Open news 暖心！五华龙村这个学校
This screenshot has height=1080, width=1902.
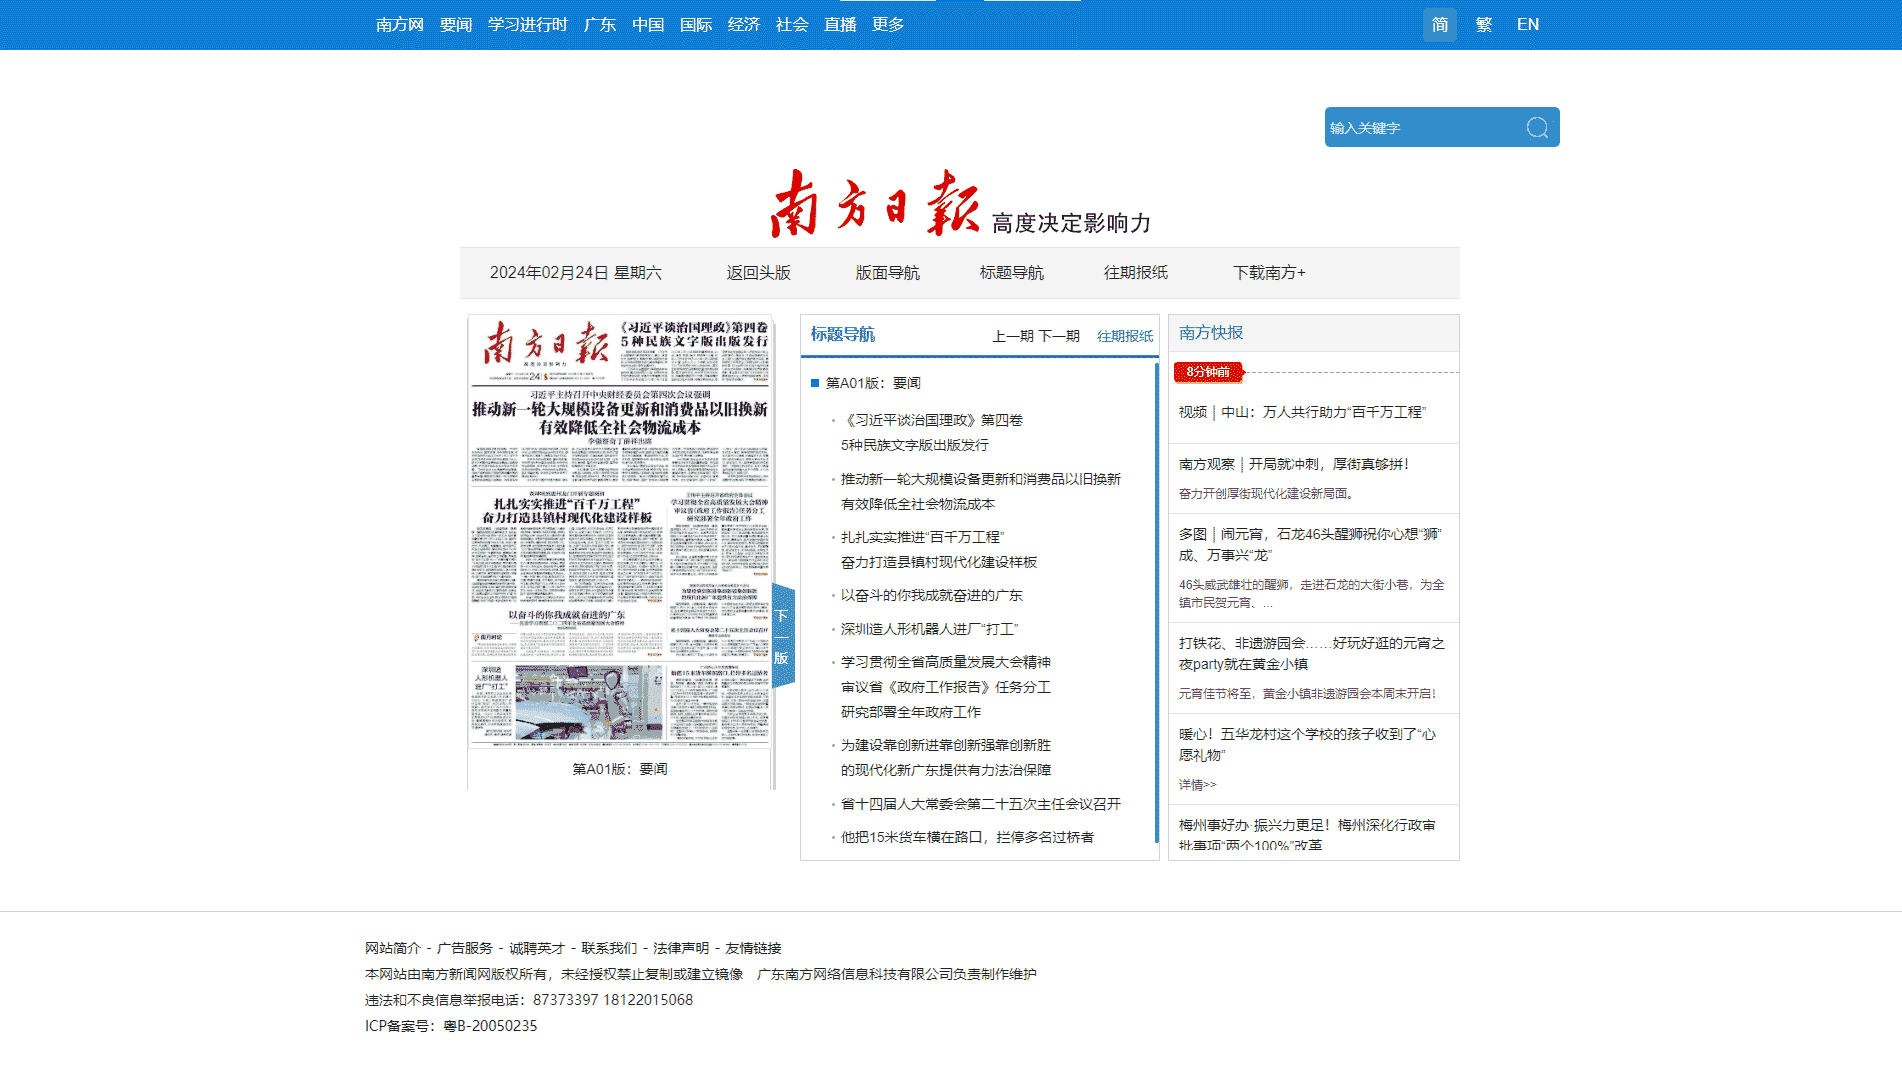pyautogui.click(x=1307, y=744)
